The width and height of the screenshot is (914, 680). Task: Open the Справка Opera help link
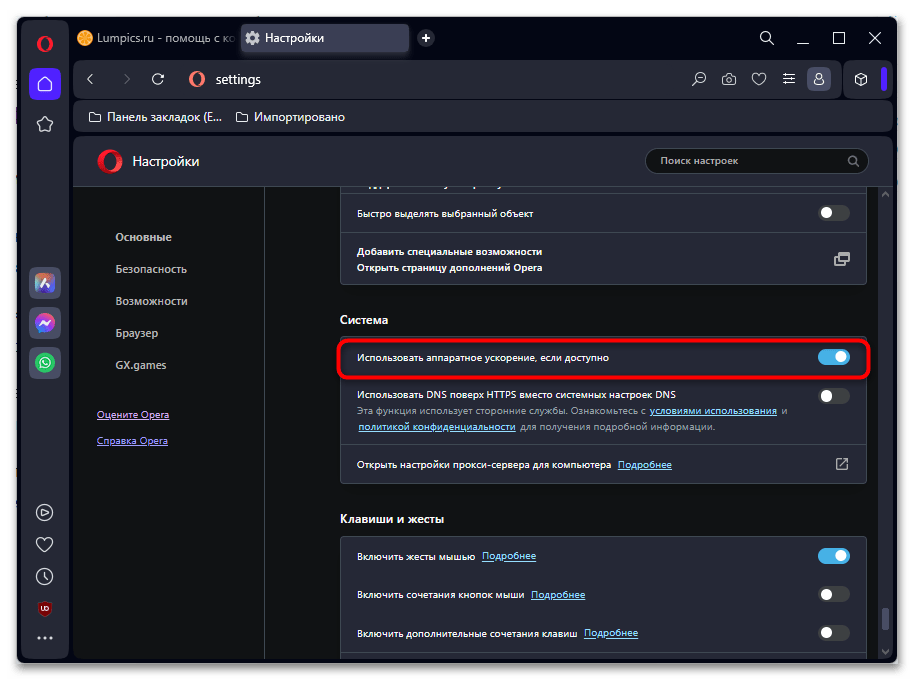[x=132, y=441]
